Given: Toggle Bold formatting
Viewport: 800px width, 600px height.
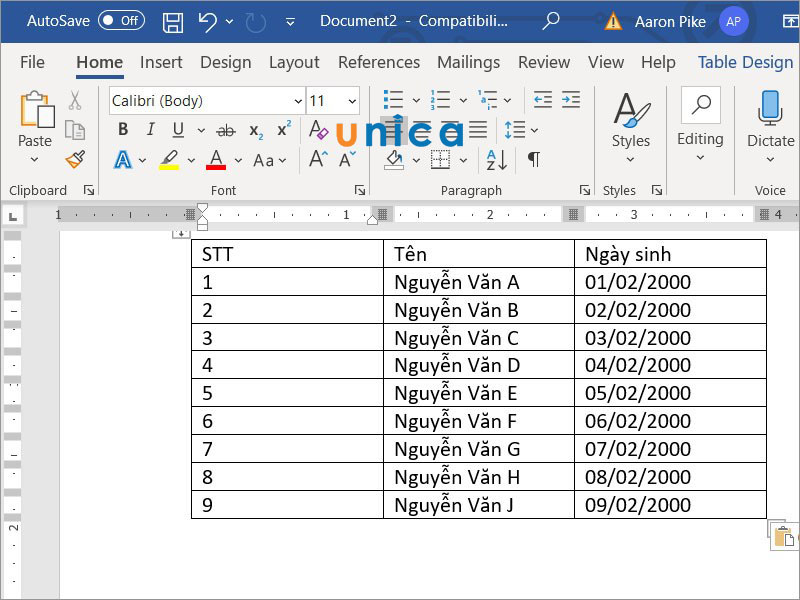Looking at the screenshot, I should (123, 130).
